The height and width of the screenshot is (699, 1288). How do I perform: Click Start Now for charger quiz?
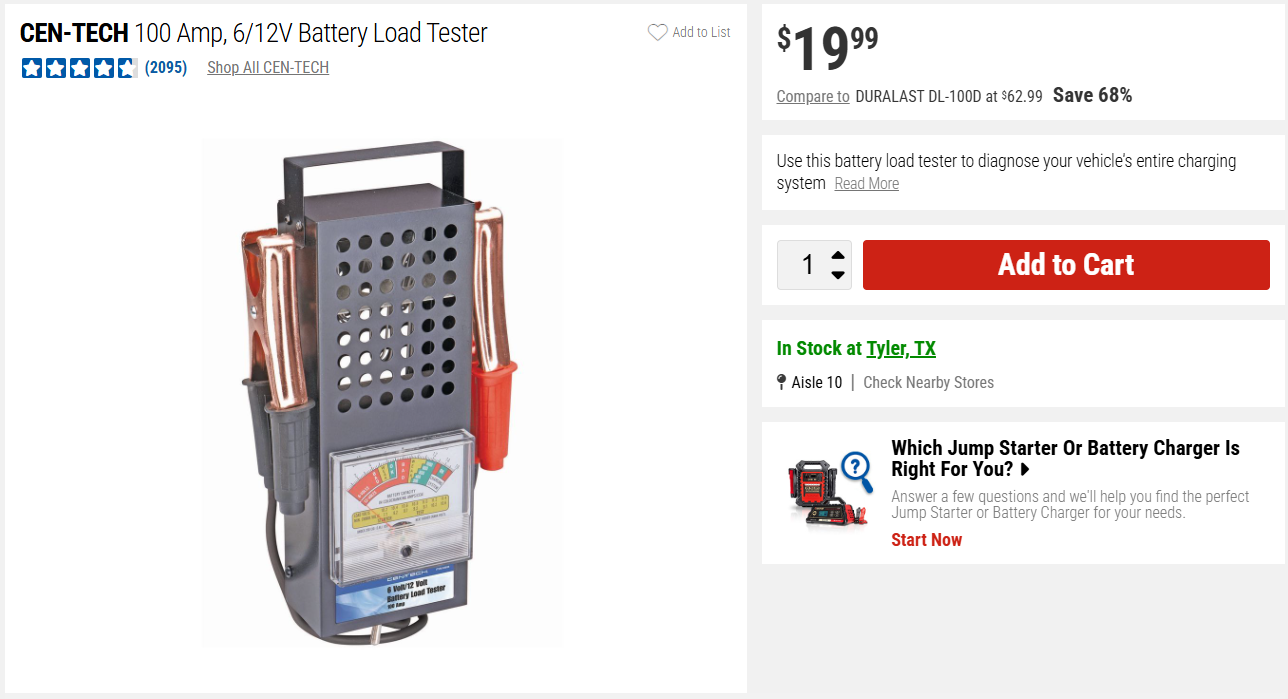tap(926, 540)
